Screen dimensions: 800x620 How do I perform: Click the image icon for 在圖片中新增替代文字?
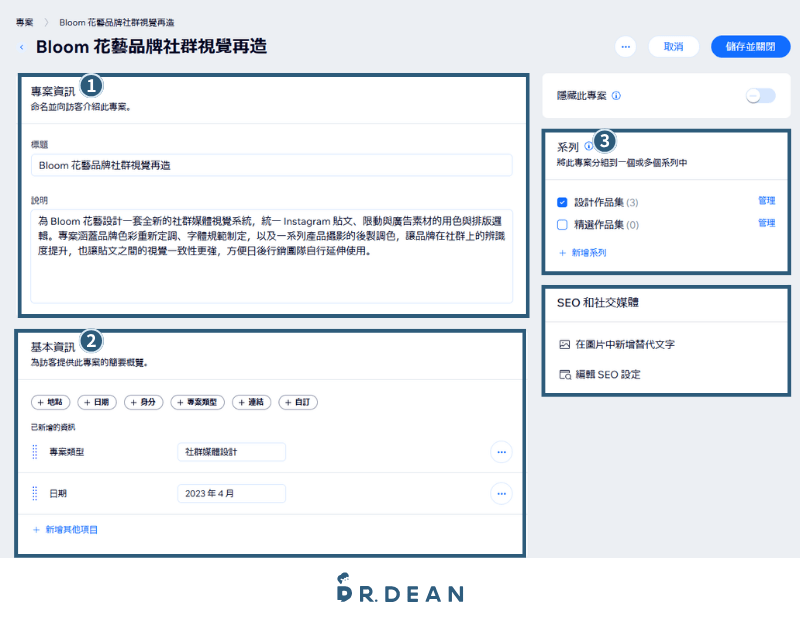pos(564,345)
